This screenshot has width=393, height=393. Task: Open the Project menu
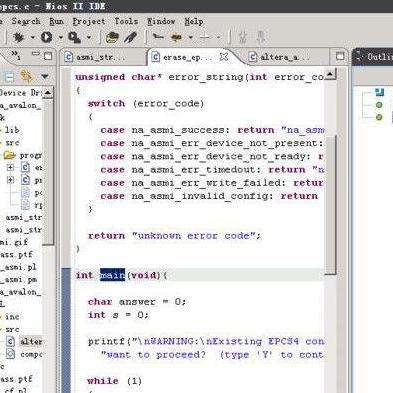tap(89, 22)
